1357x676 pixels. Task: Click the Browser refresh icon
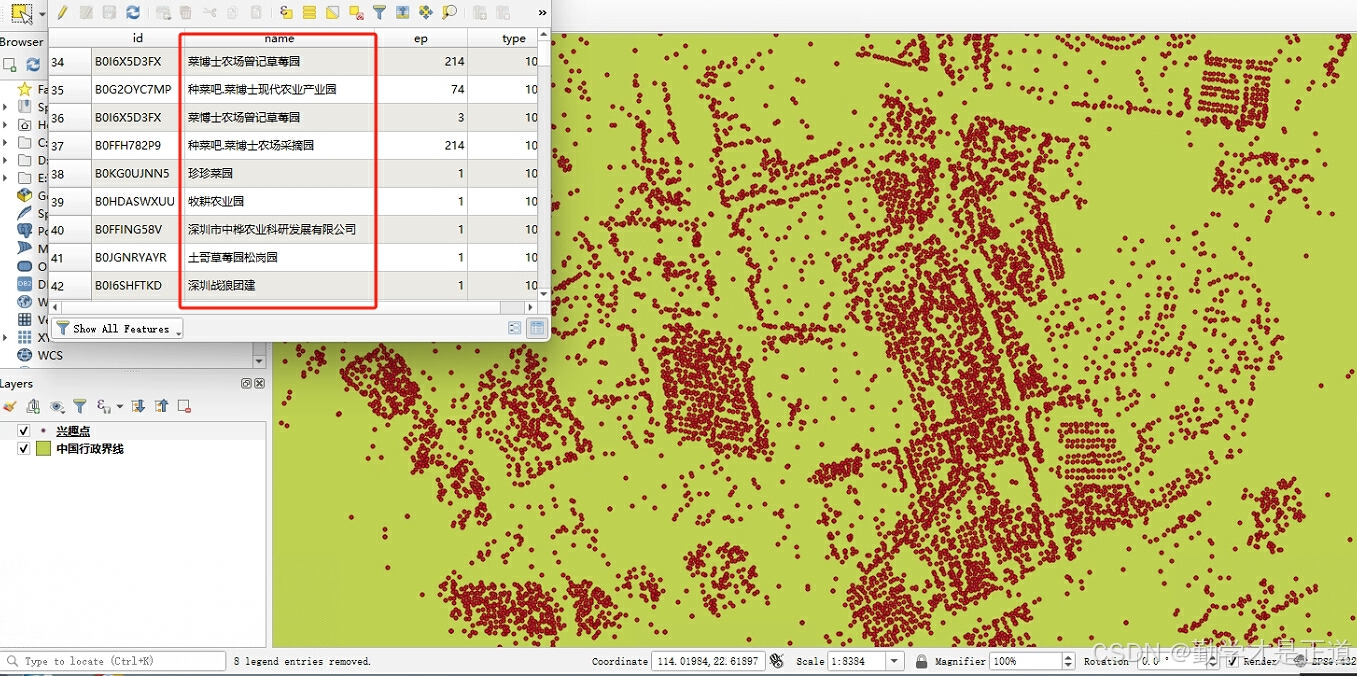pos(33,64)
